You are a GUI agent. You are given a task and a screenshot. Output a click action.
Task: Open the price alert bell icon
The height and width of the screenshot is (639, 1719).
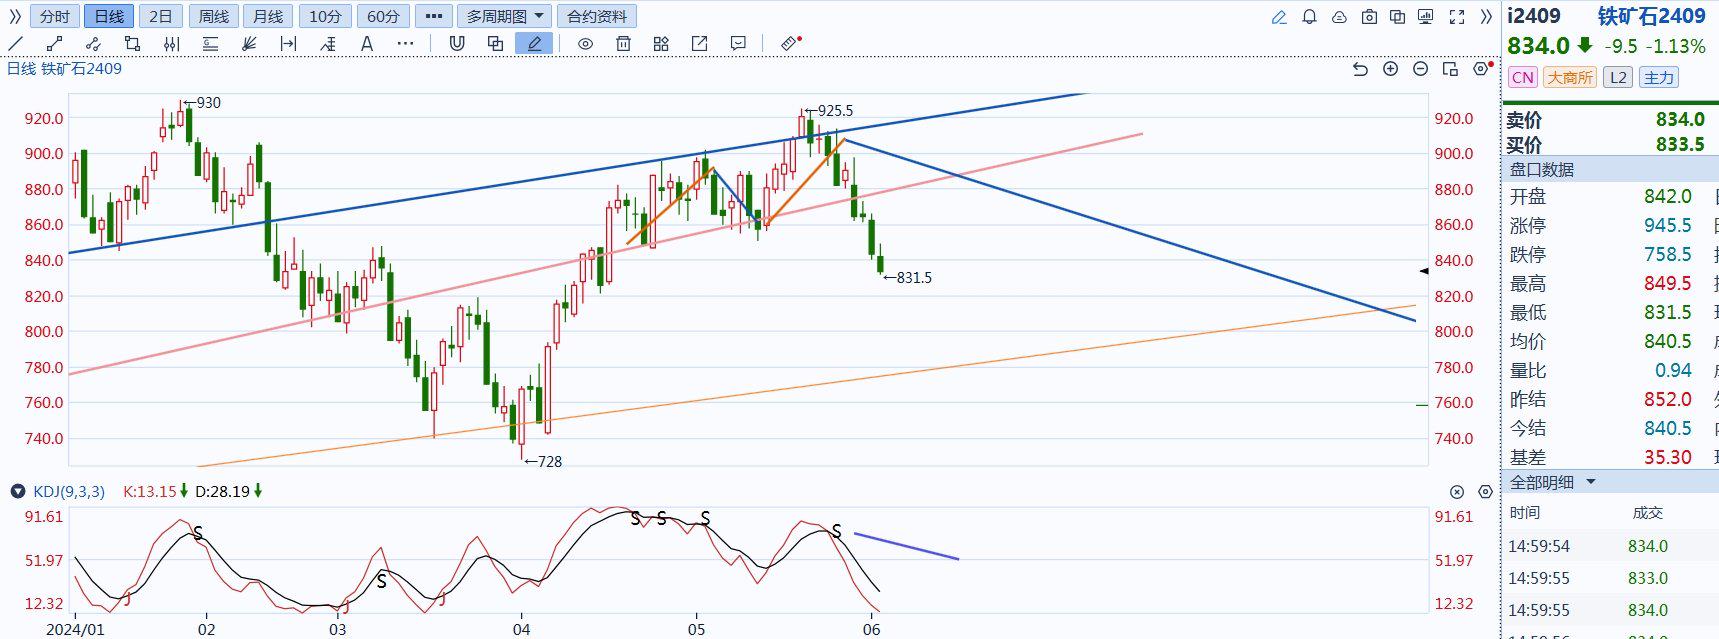pos(1309,17)
